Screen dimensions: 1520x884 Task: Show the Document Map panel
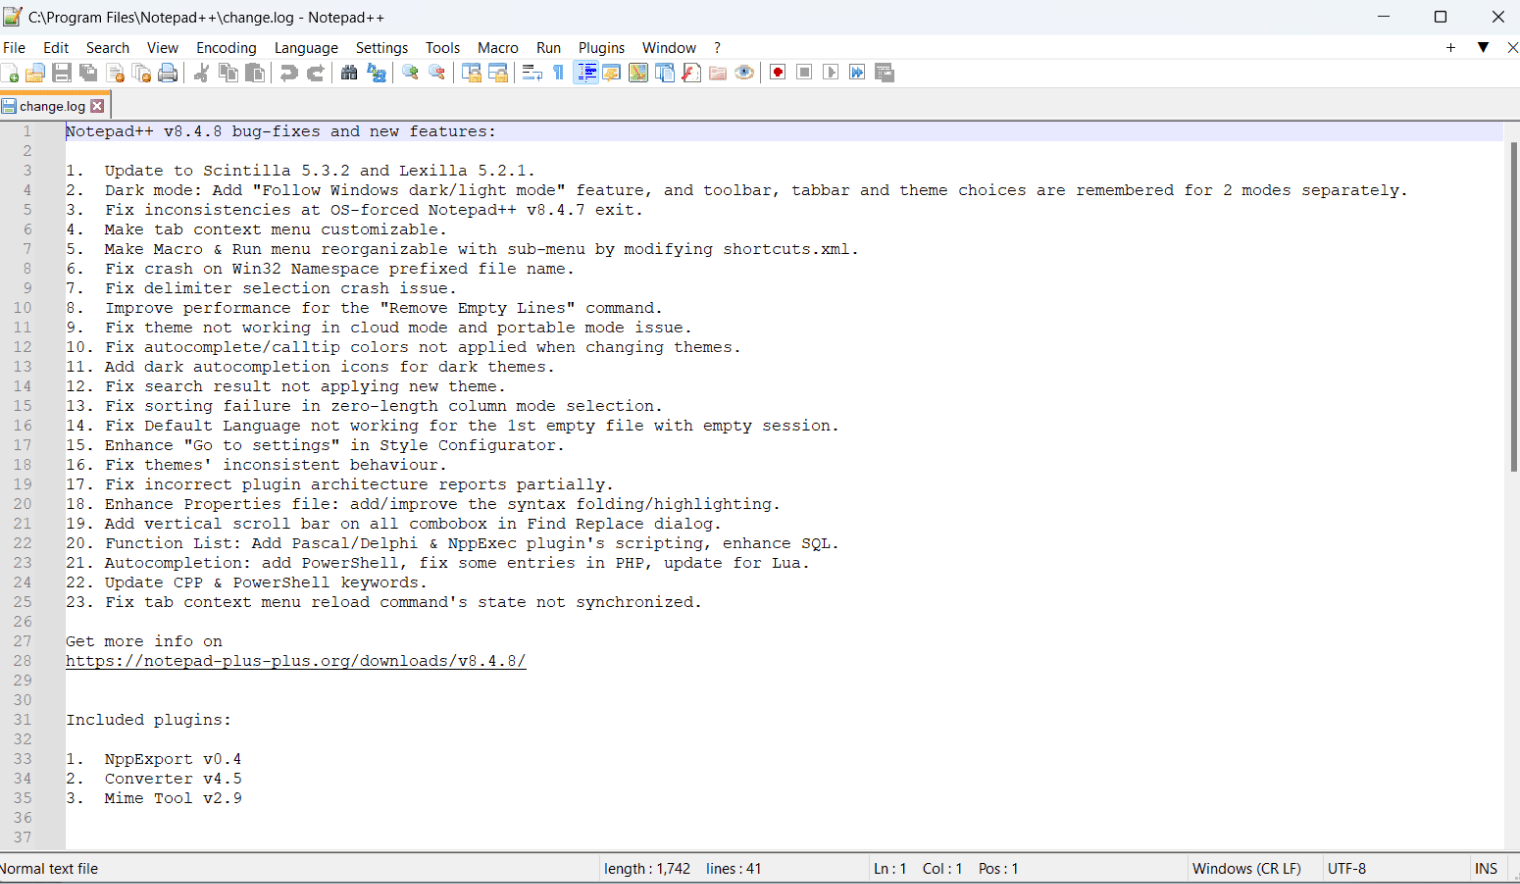tap(638, 73)
